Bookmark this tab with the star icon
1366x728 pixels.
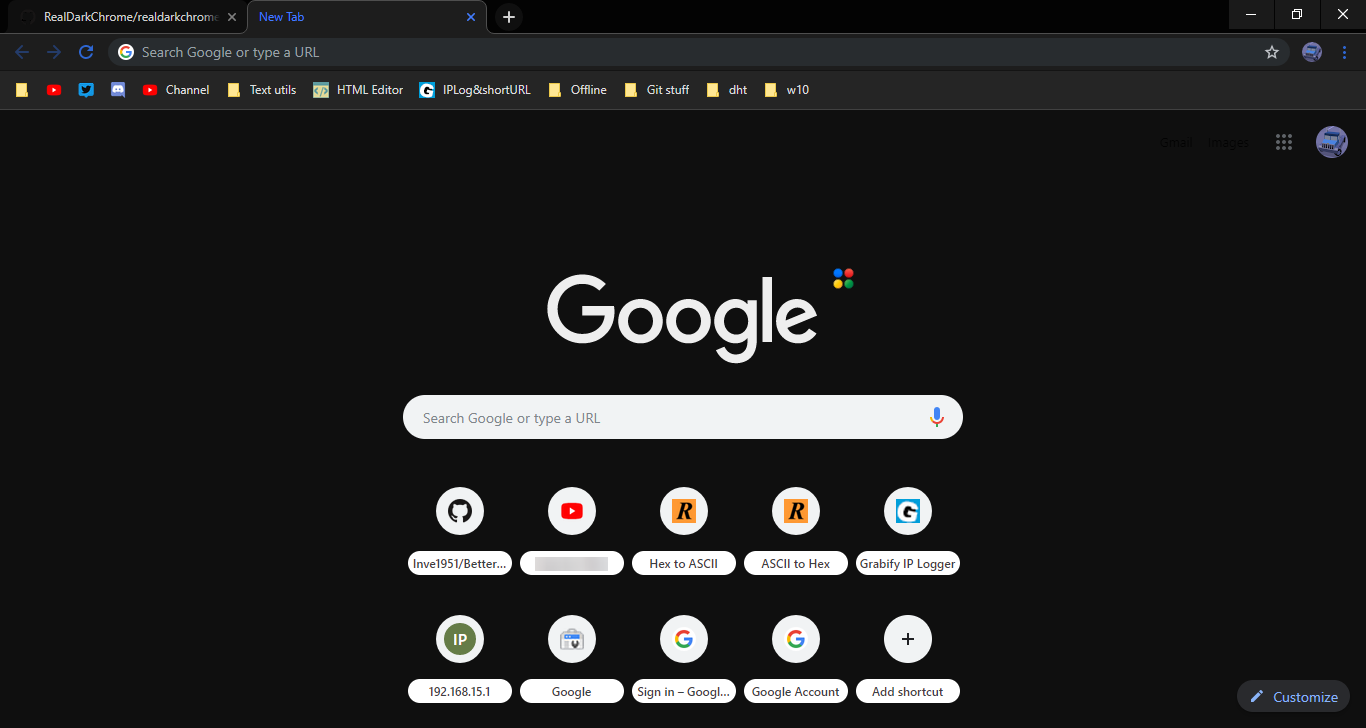click(1272, 52)
